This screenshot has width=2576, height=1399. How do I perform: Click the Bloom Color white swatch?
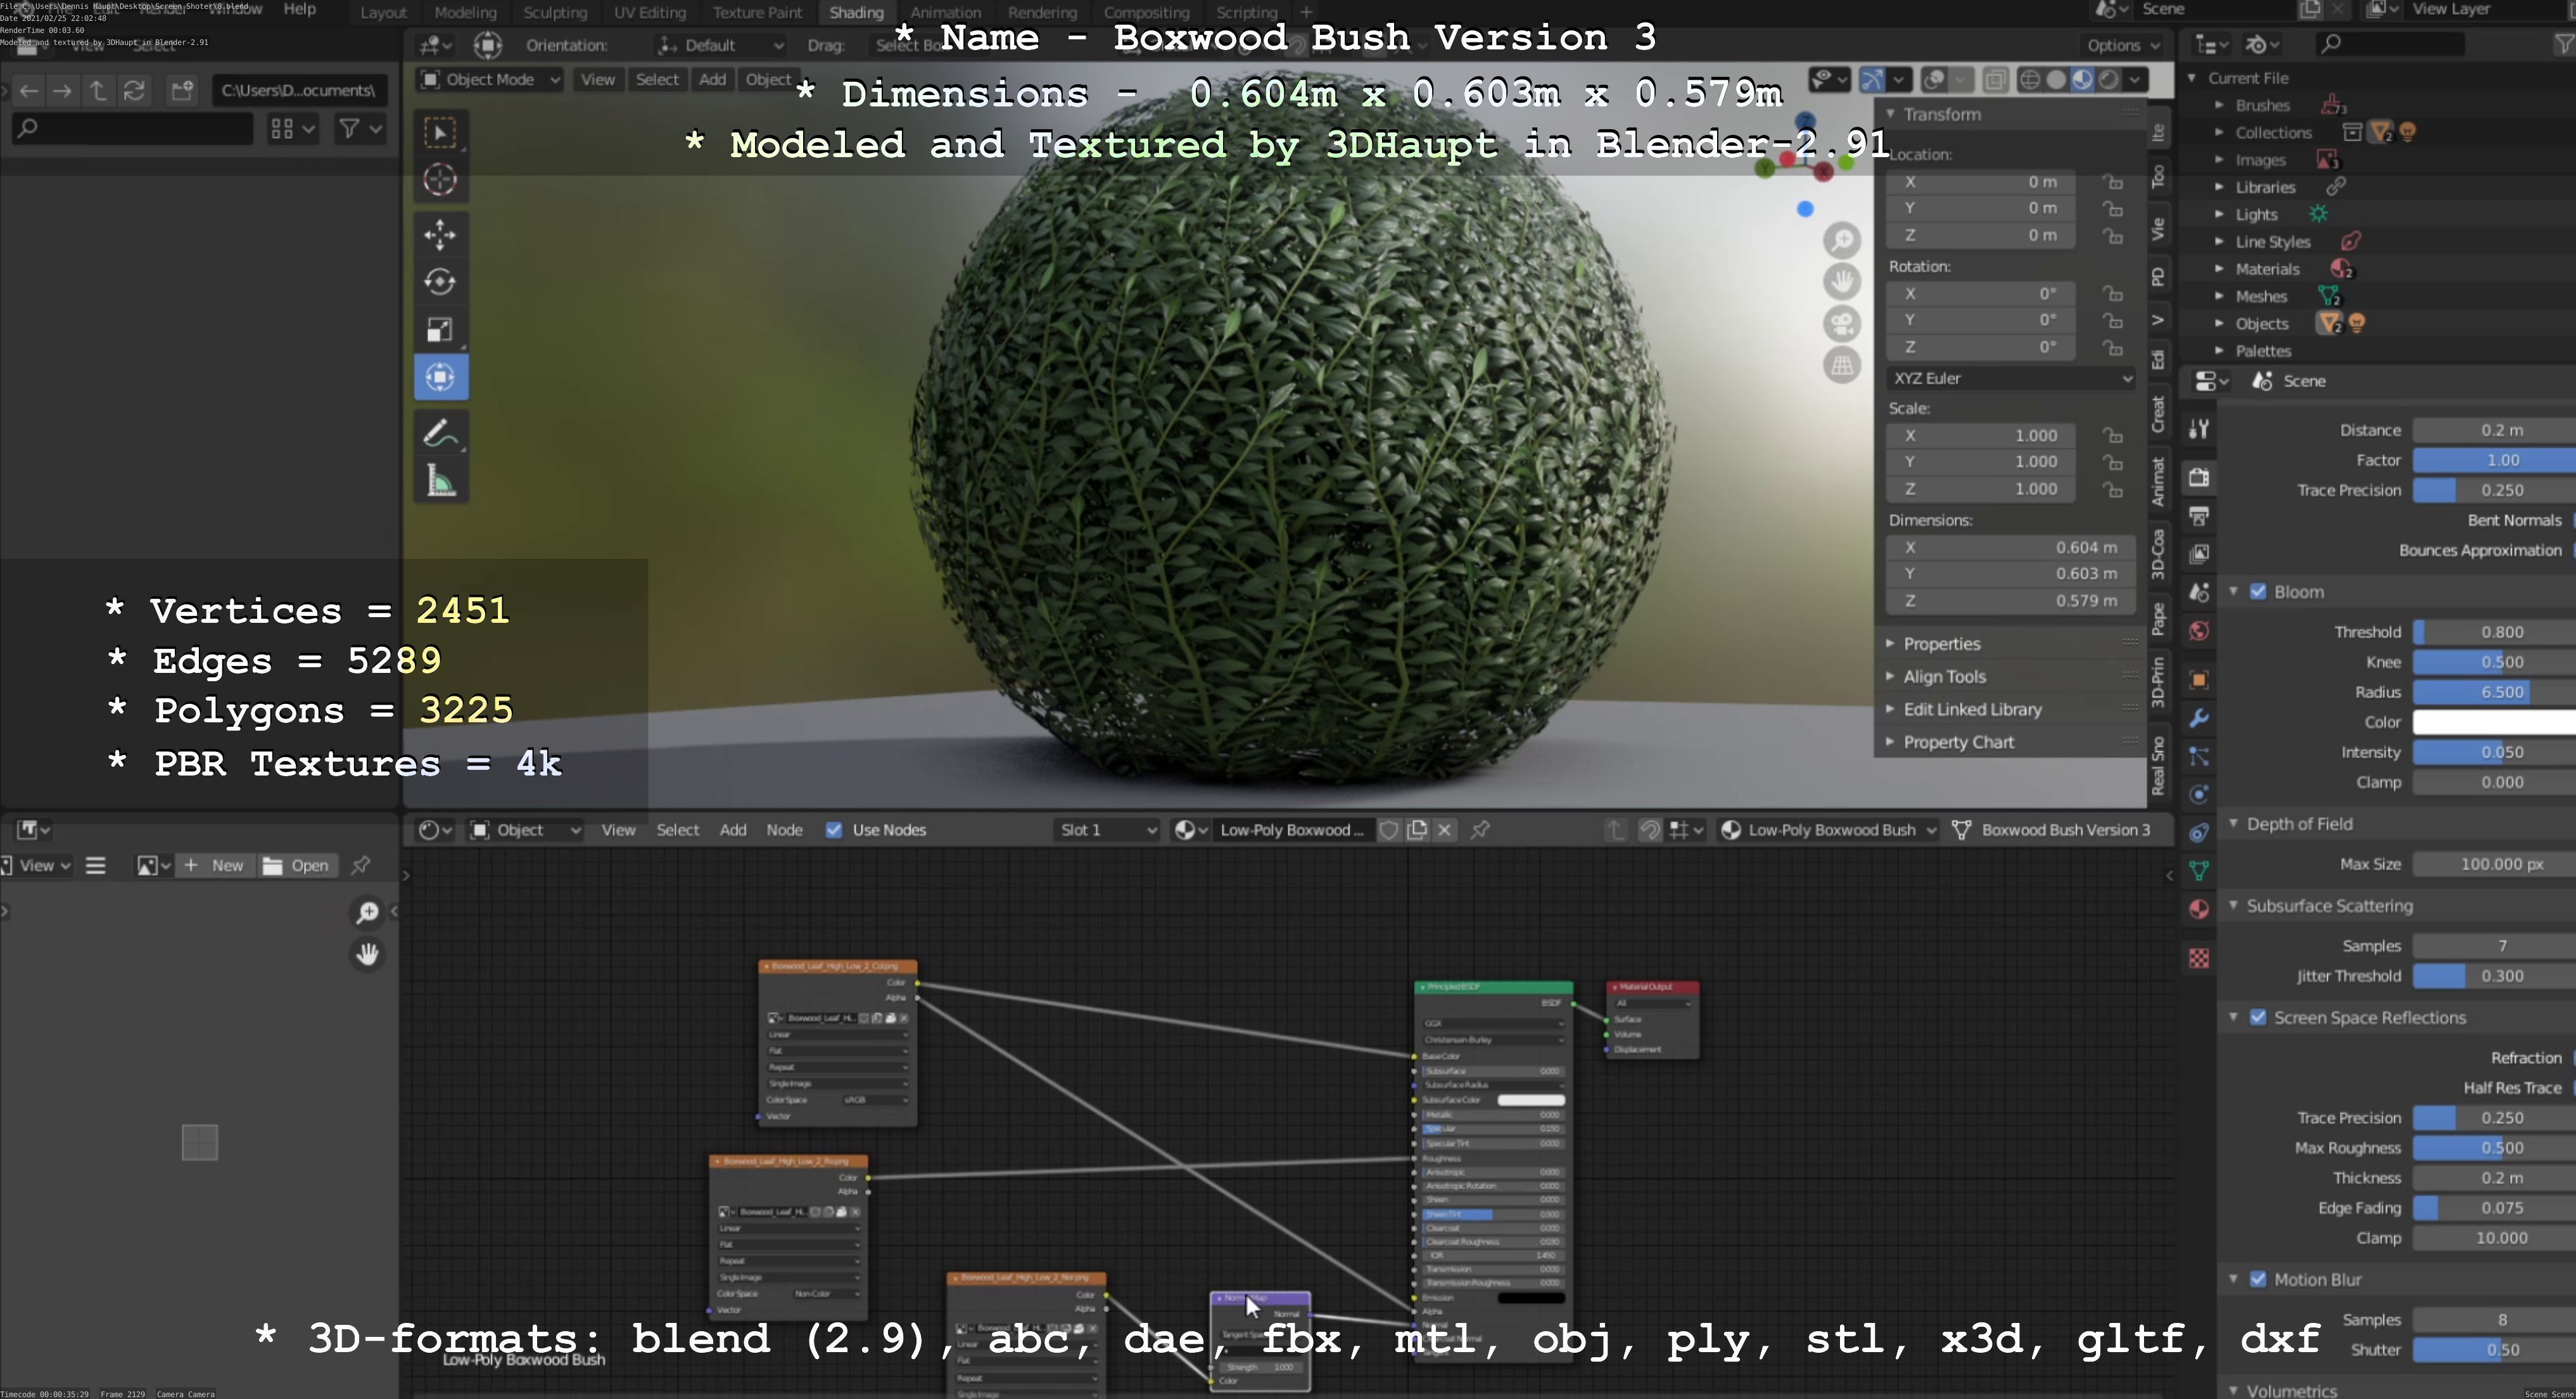pyautogui.click(x=2494, y=722)
